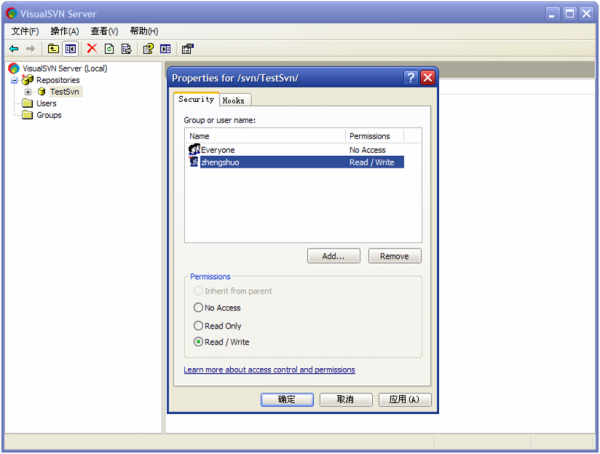
Task: Click the TestSvn repository cylinder icon
Action: click(42, 92)
